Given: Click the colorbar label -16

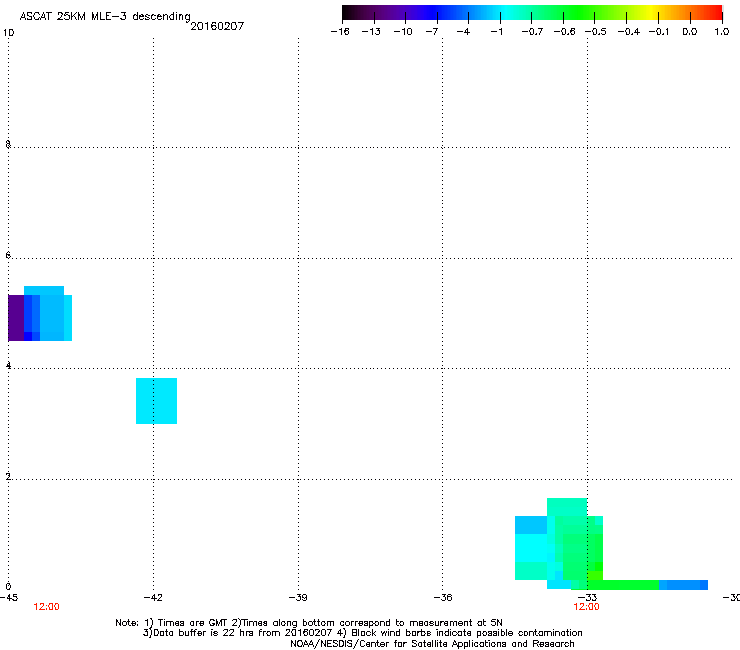Looking at the screenshot, I should pos(340,32).
